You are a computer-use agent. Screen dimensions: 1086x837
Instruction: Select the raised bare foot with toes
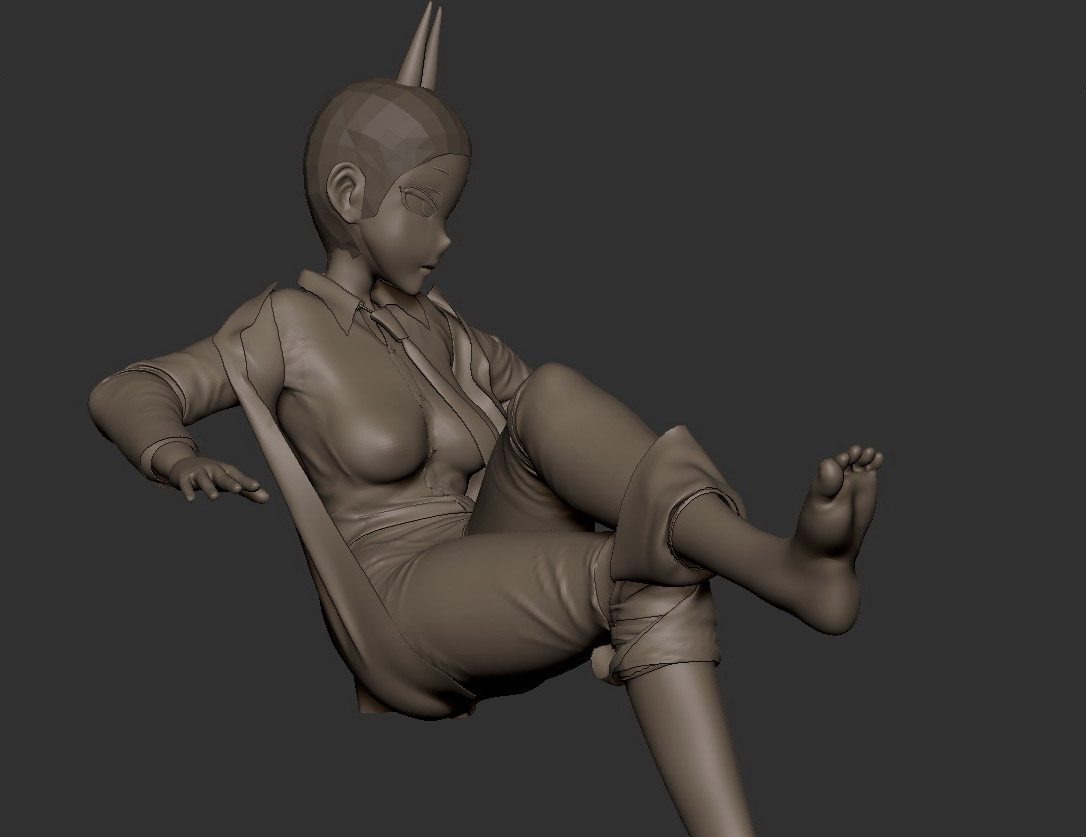click(836, 538)
